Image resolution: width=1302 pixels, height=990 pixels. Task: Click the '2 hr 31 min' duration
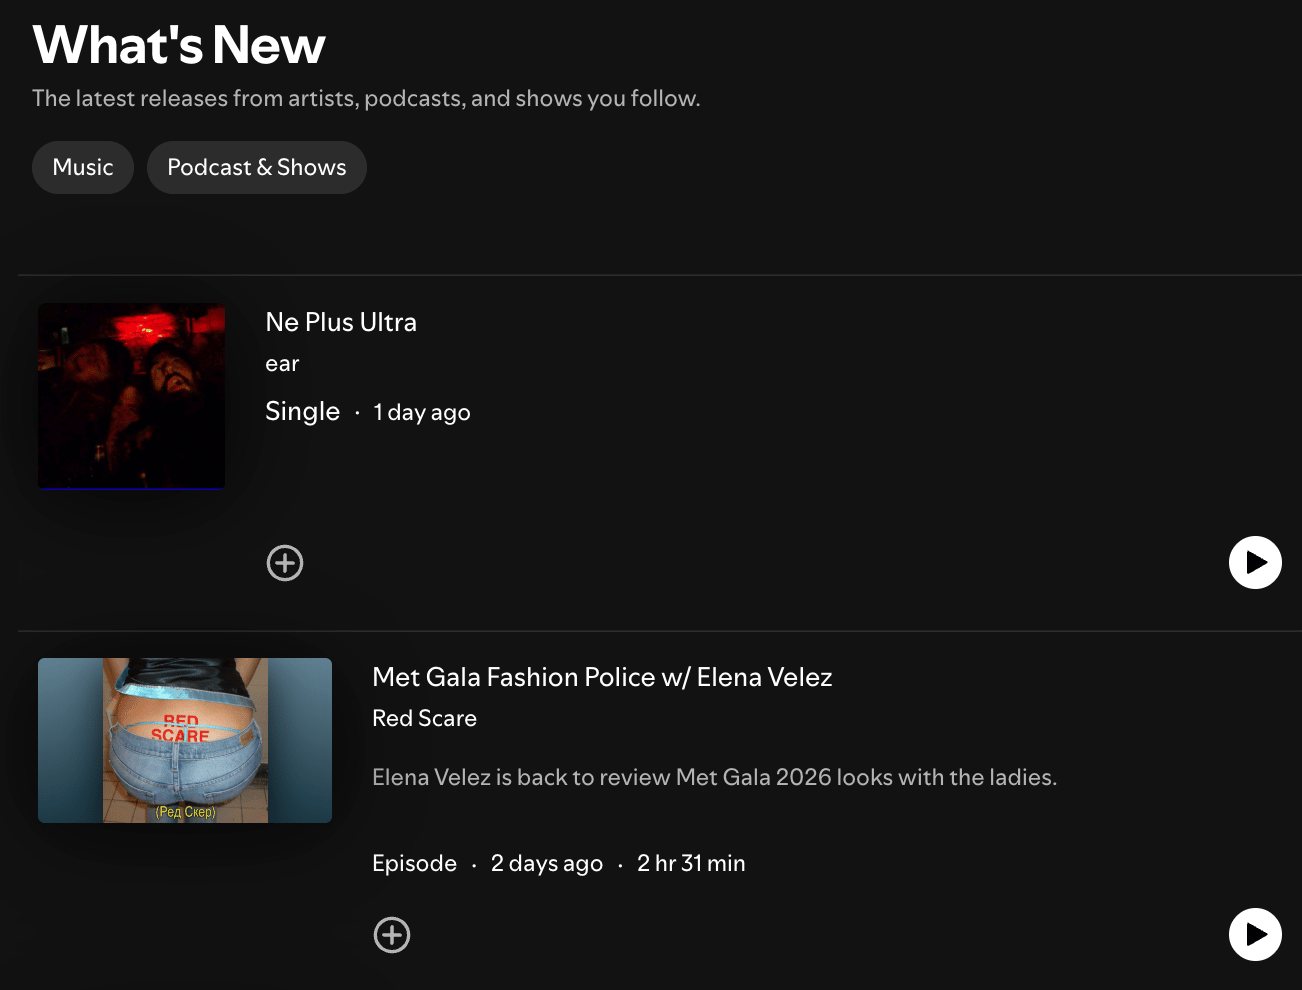691,863
